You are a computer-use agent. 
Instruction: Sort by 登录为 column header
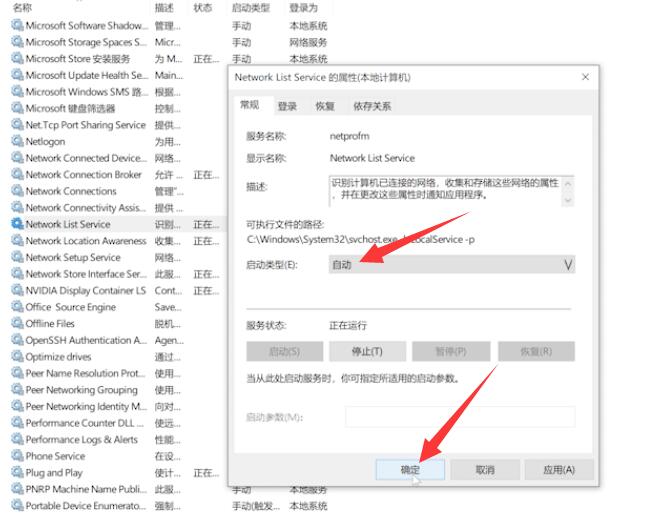click(304, 7)
